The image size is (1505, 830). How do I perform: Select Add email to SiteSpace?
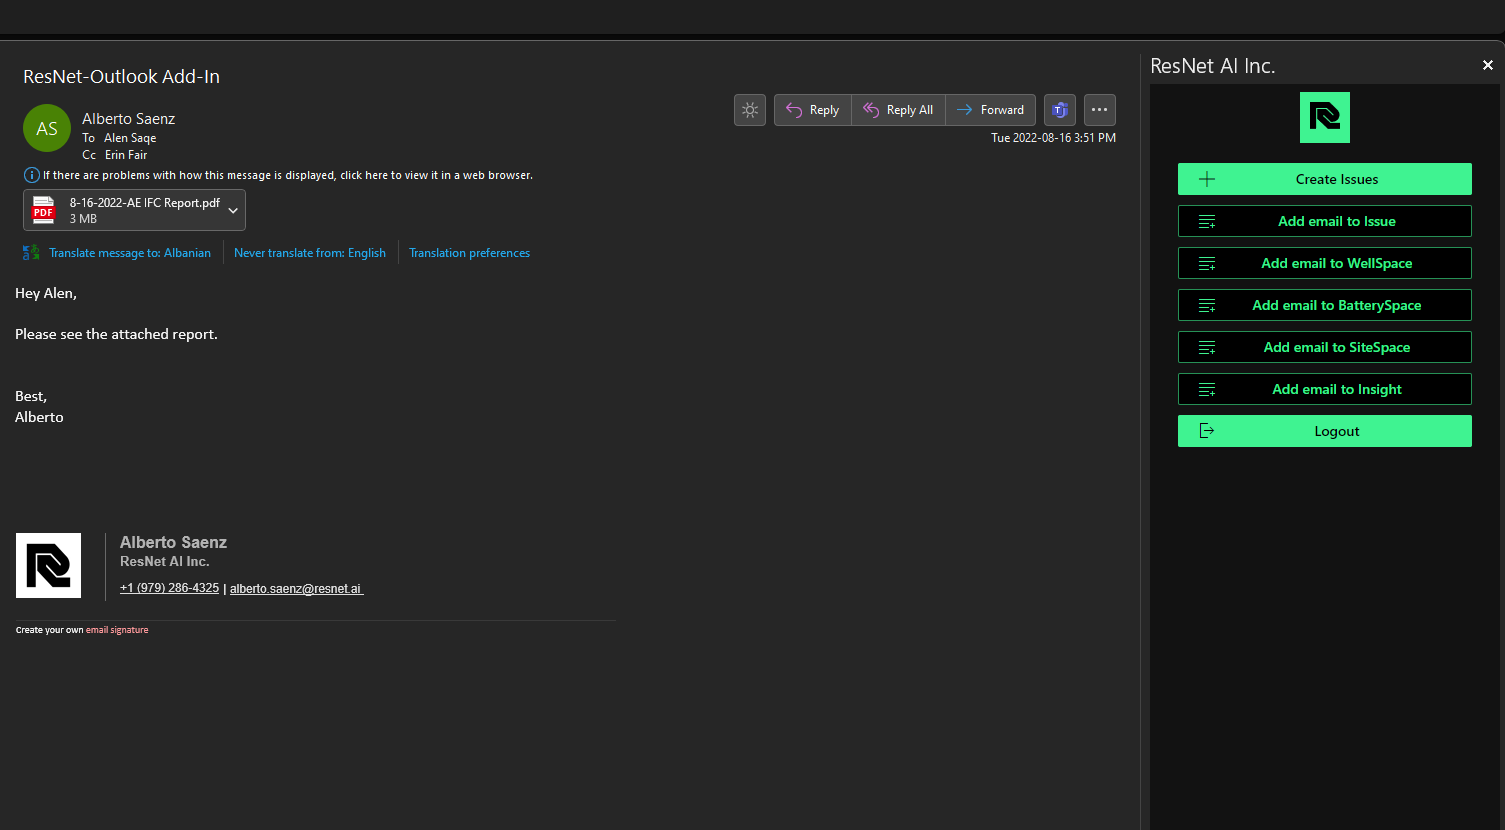(x=1324, y=347)
